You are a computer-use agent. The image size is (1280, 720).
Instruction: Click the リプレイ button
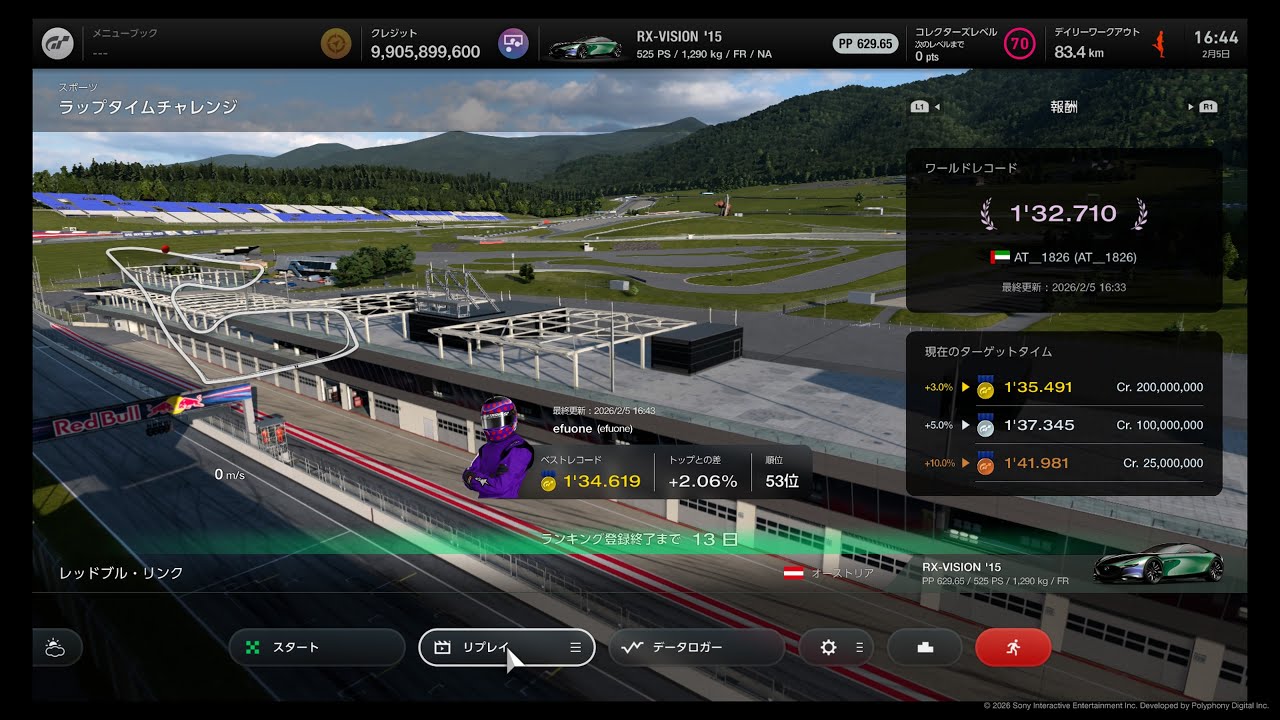[x=506, y=647]
